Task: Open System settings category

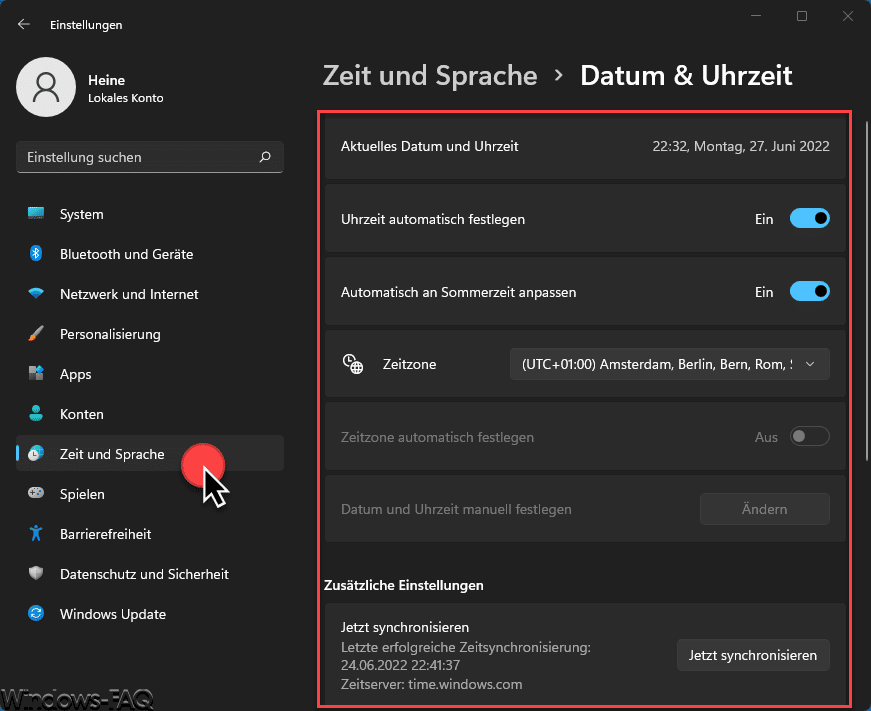Action: pos(150,214)
